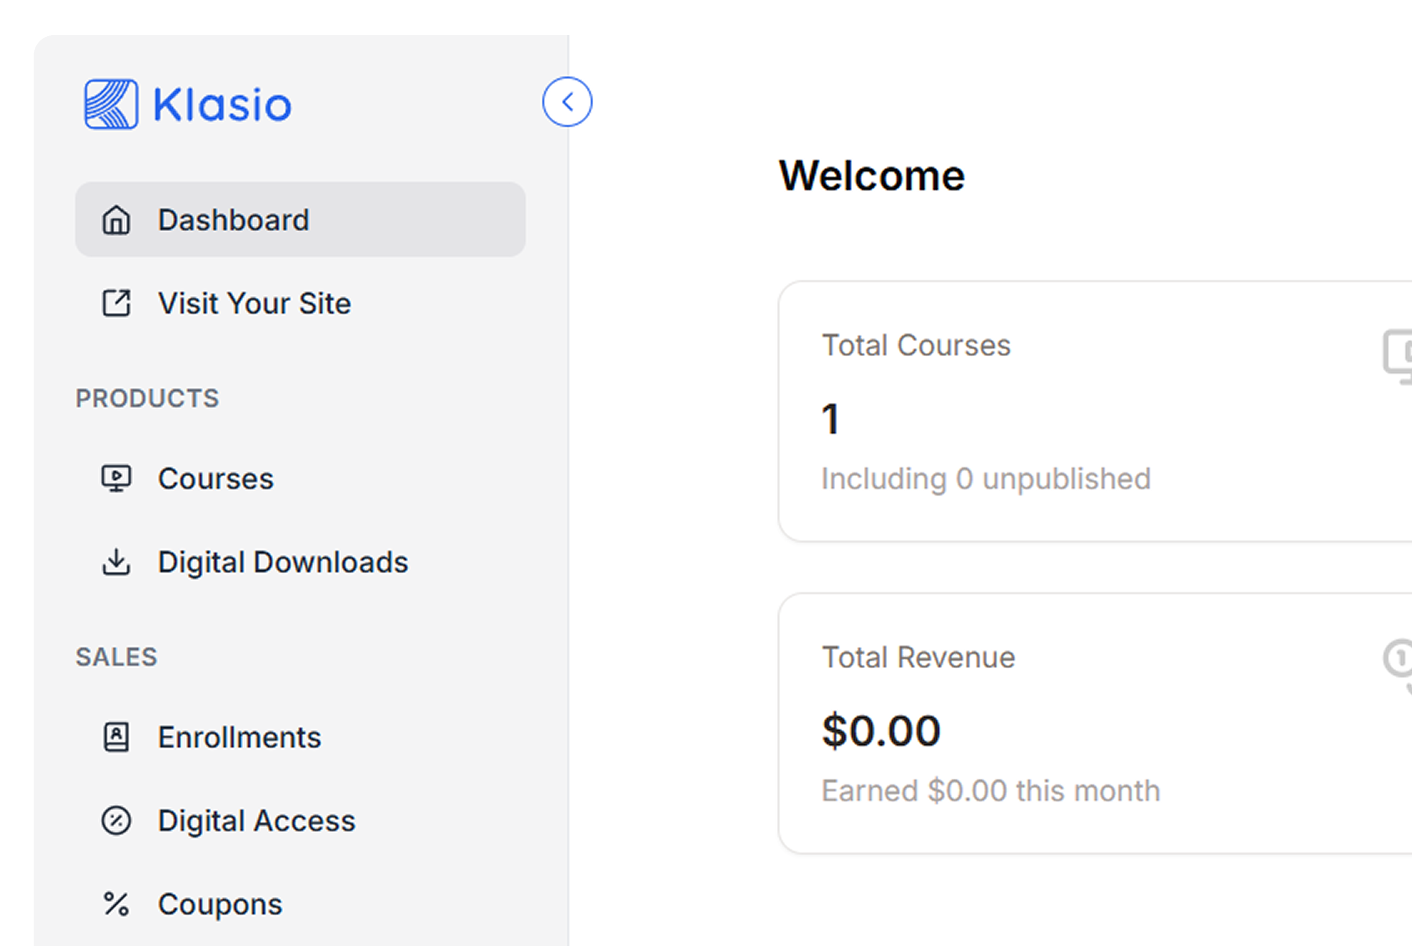Follow the Visit Your Site text link

pos(254,303)
